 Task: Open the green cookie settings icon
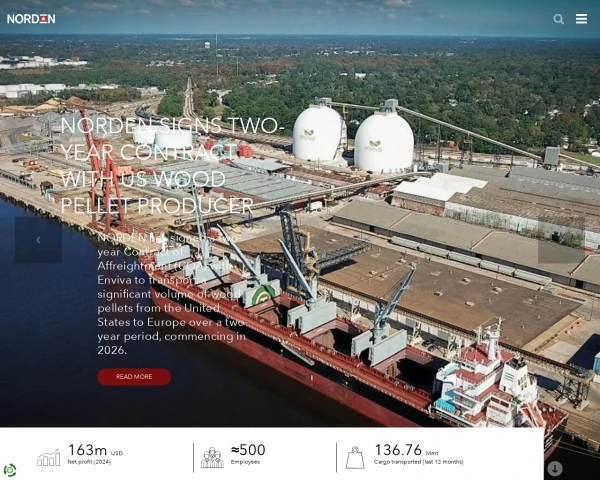tap(10, 470)
